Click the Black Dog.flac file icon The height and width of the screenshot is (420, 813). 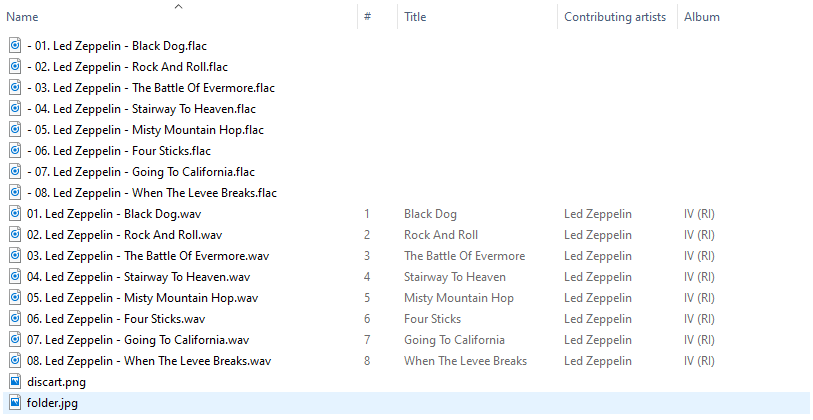coord(15,45)
